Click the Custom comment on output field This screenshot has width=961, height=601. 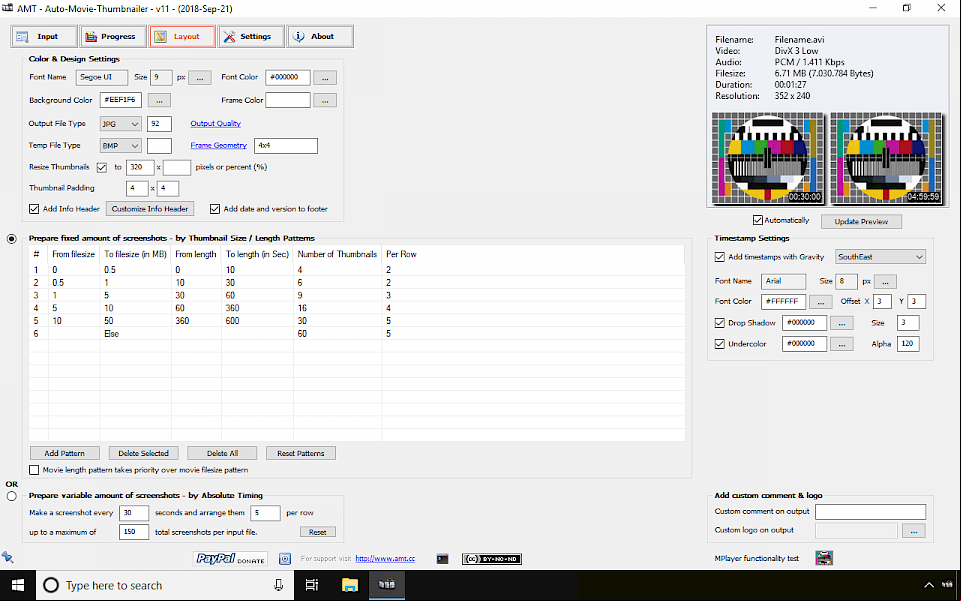(x=870, y=512)
